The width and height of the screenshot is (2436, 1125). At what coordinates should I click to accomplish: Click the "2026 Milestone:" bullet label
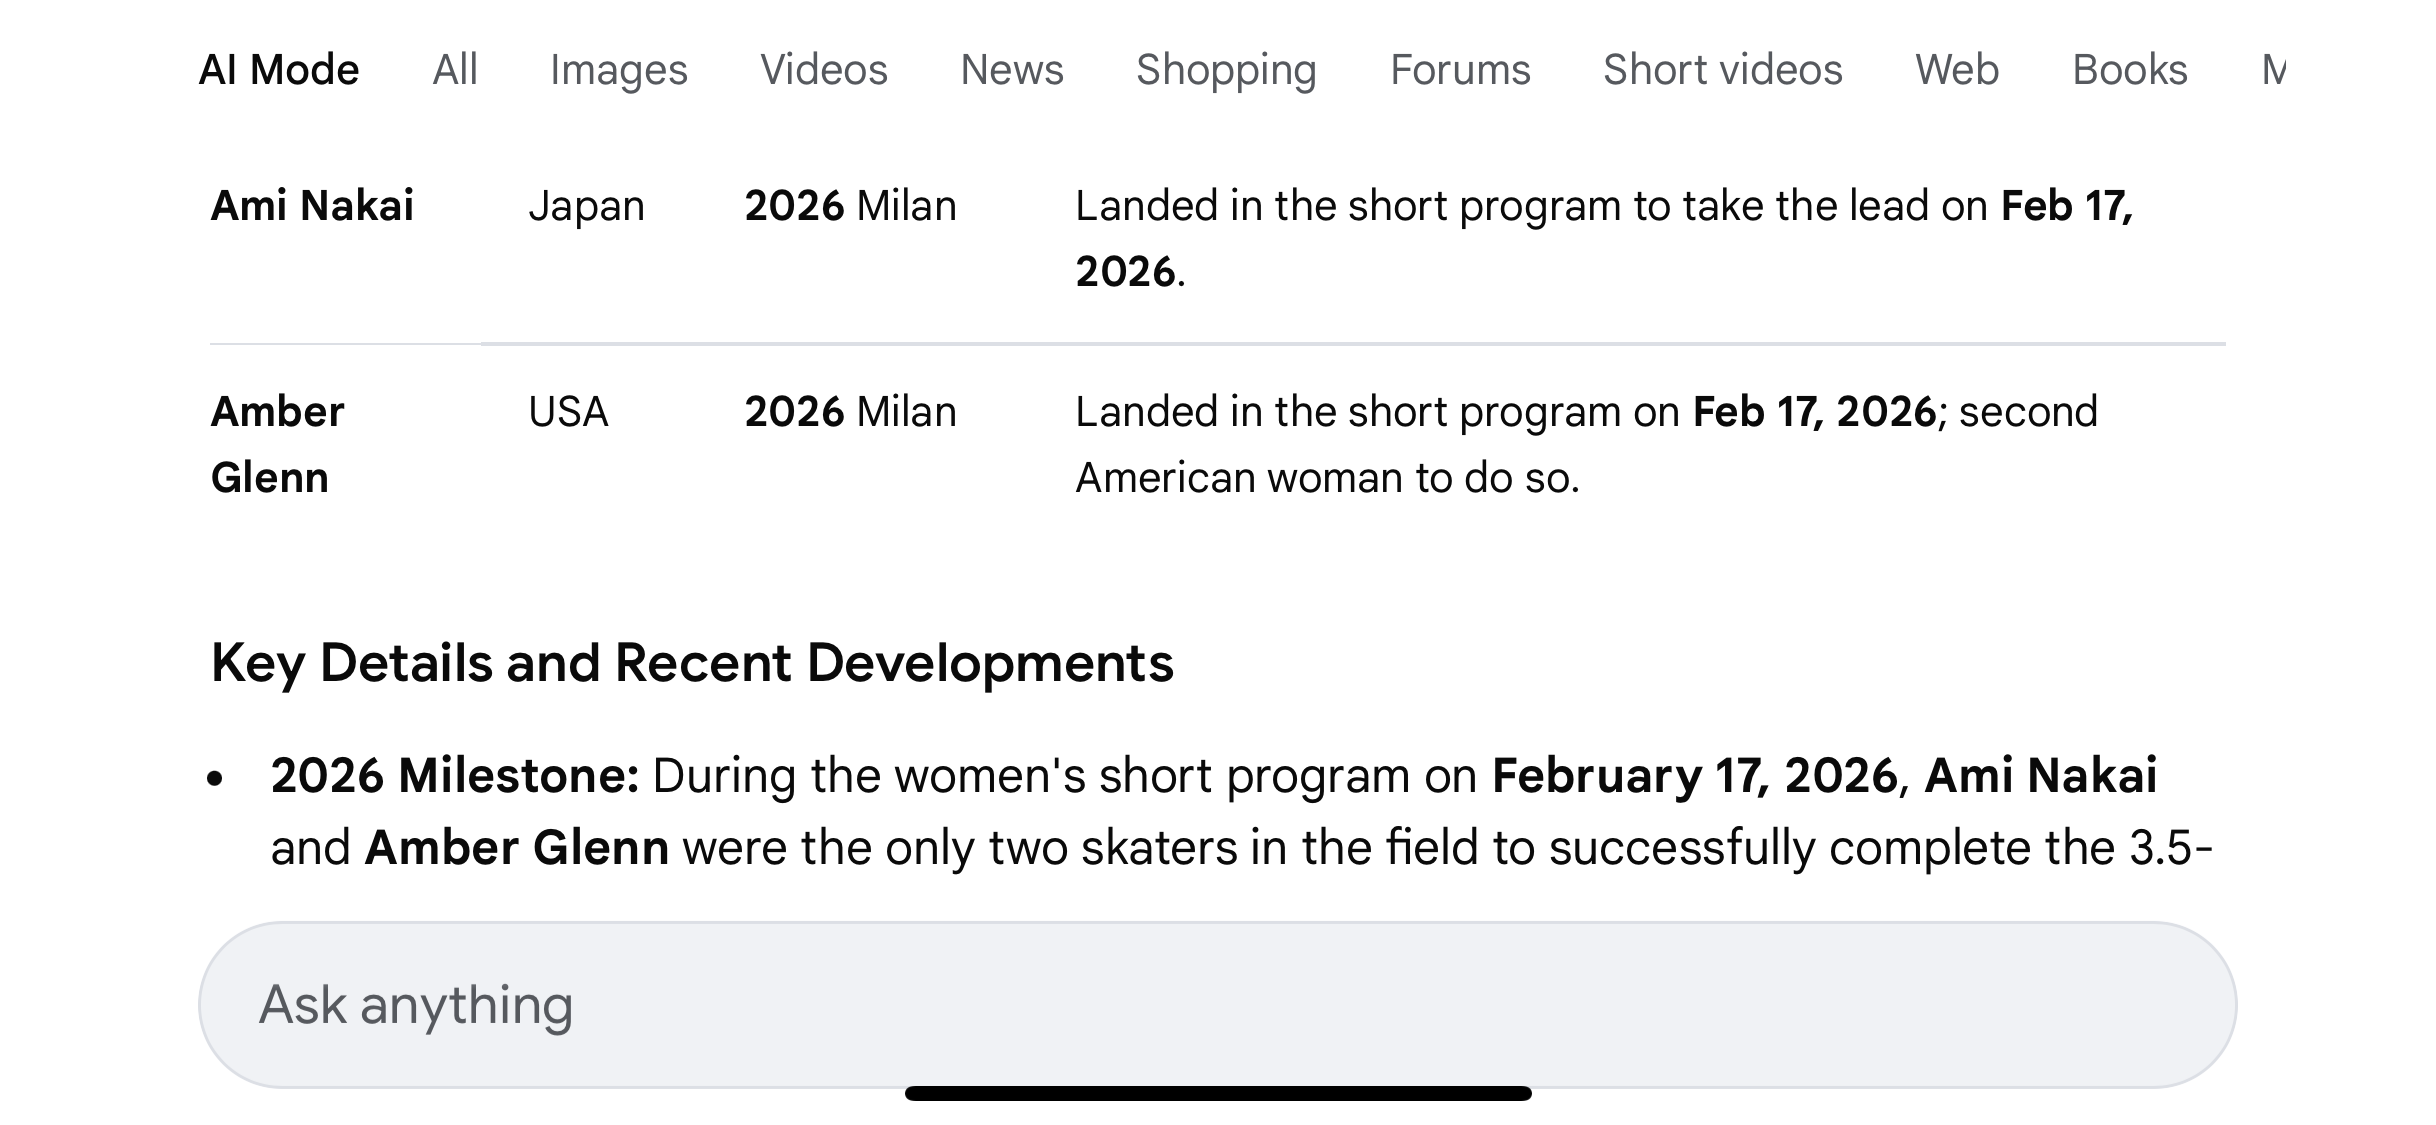pyautogui.click(x=455, y=776)
